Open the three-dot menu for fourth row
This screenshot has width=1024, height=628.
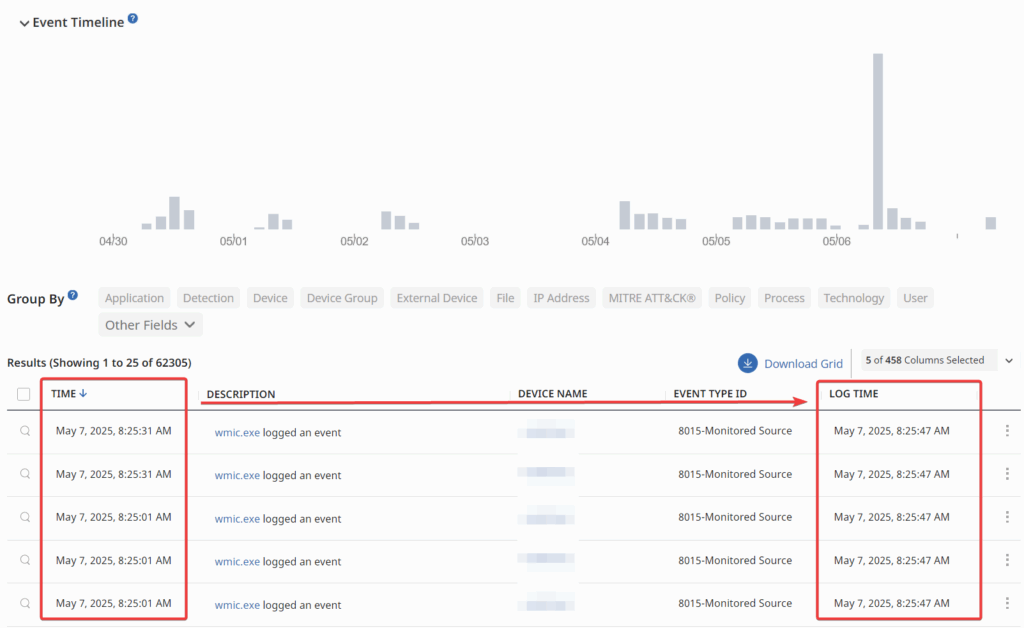1007,560
